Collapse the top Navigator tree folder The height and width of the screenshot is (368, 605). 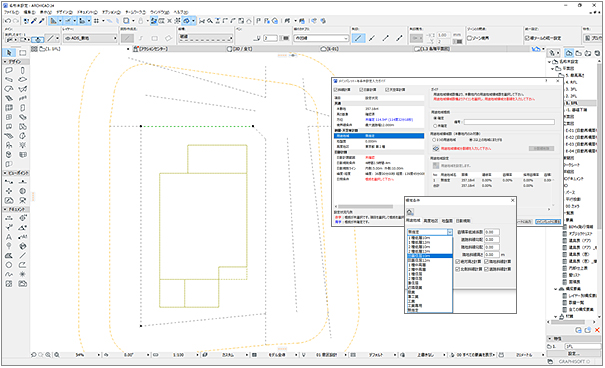(x=549, y=62)
